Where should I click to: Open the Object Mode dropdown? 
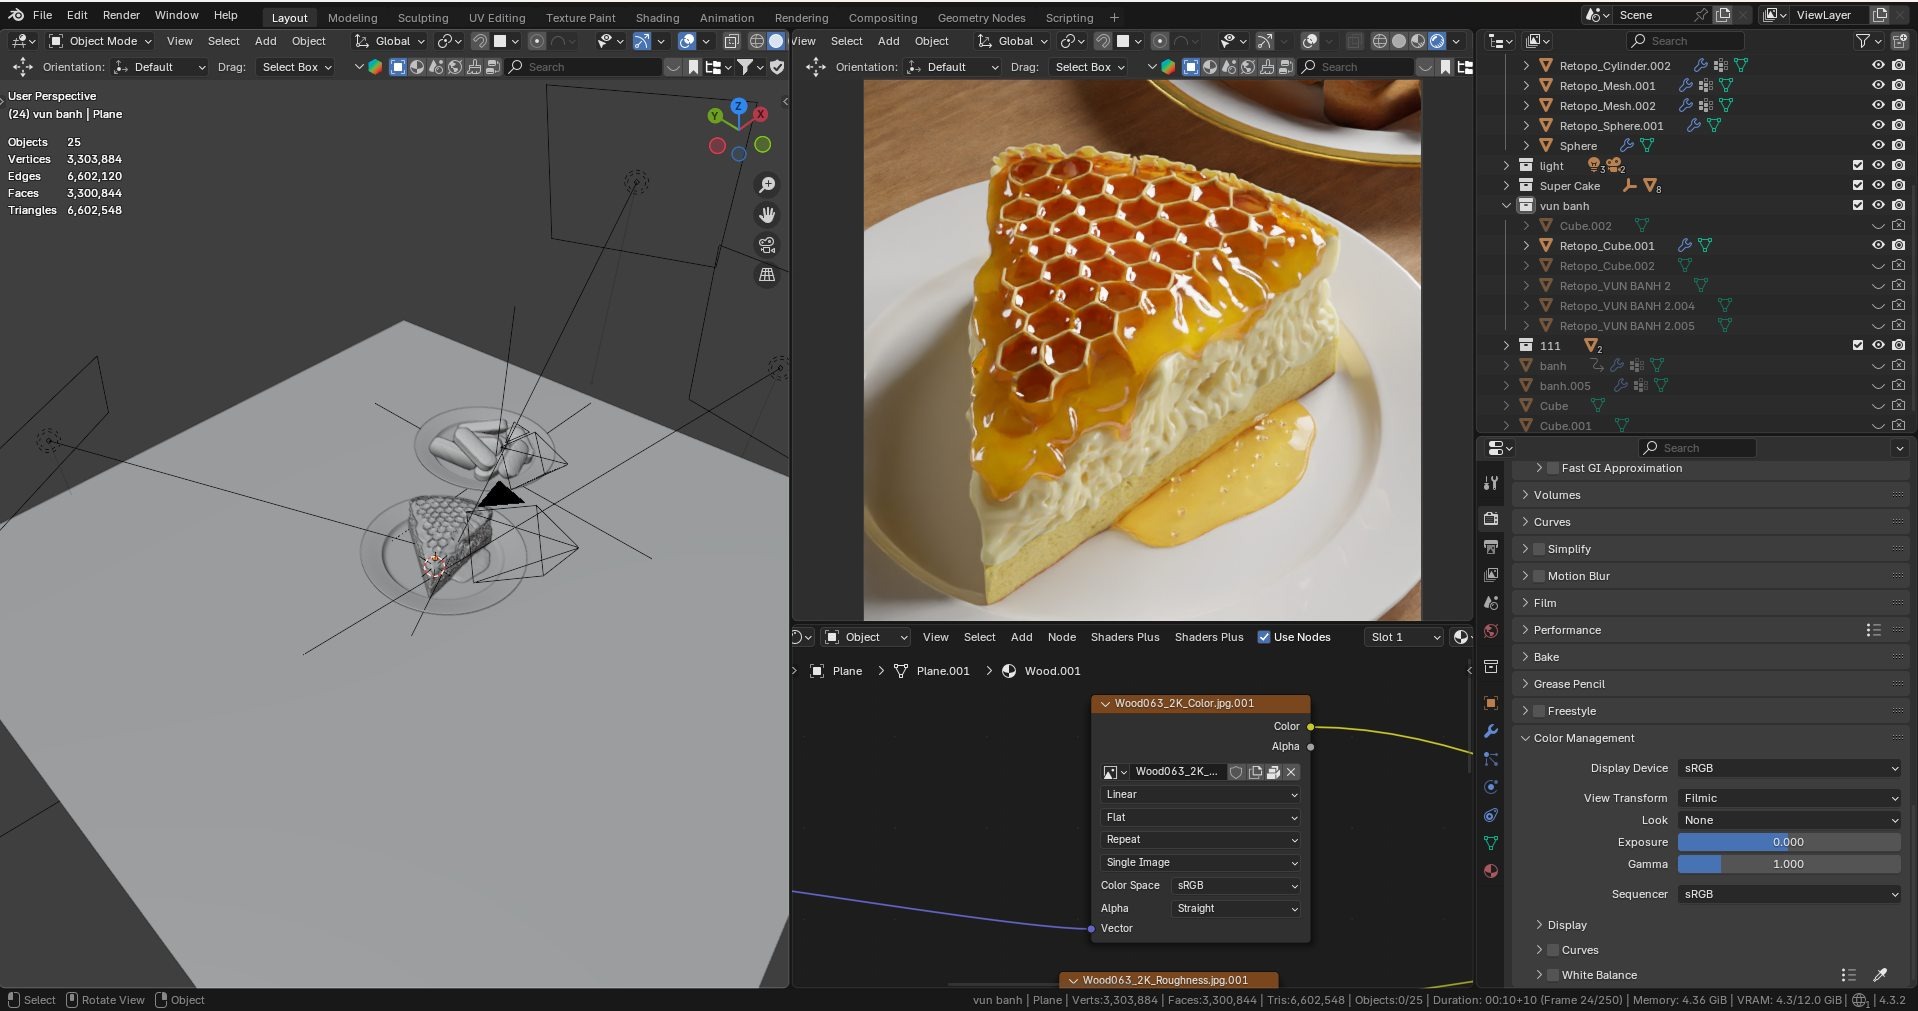(x=100, y=41)
